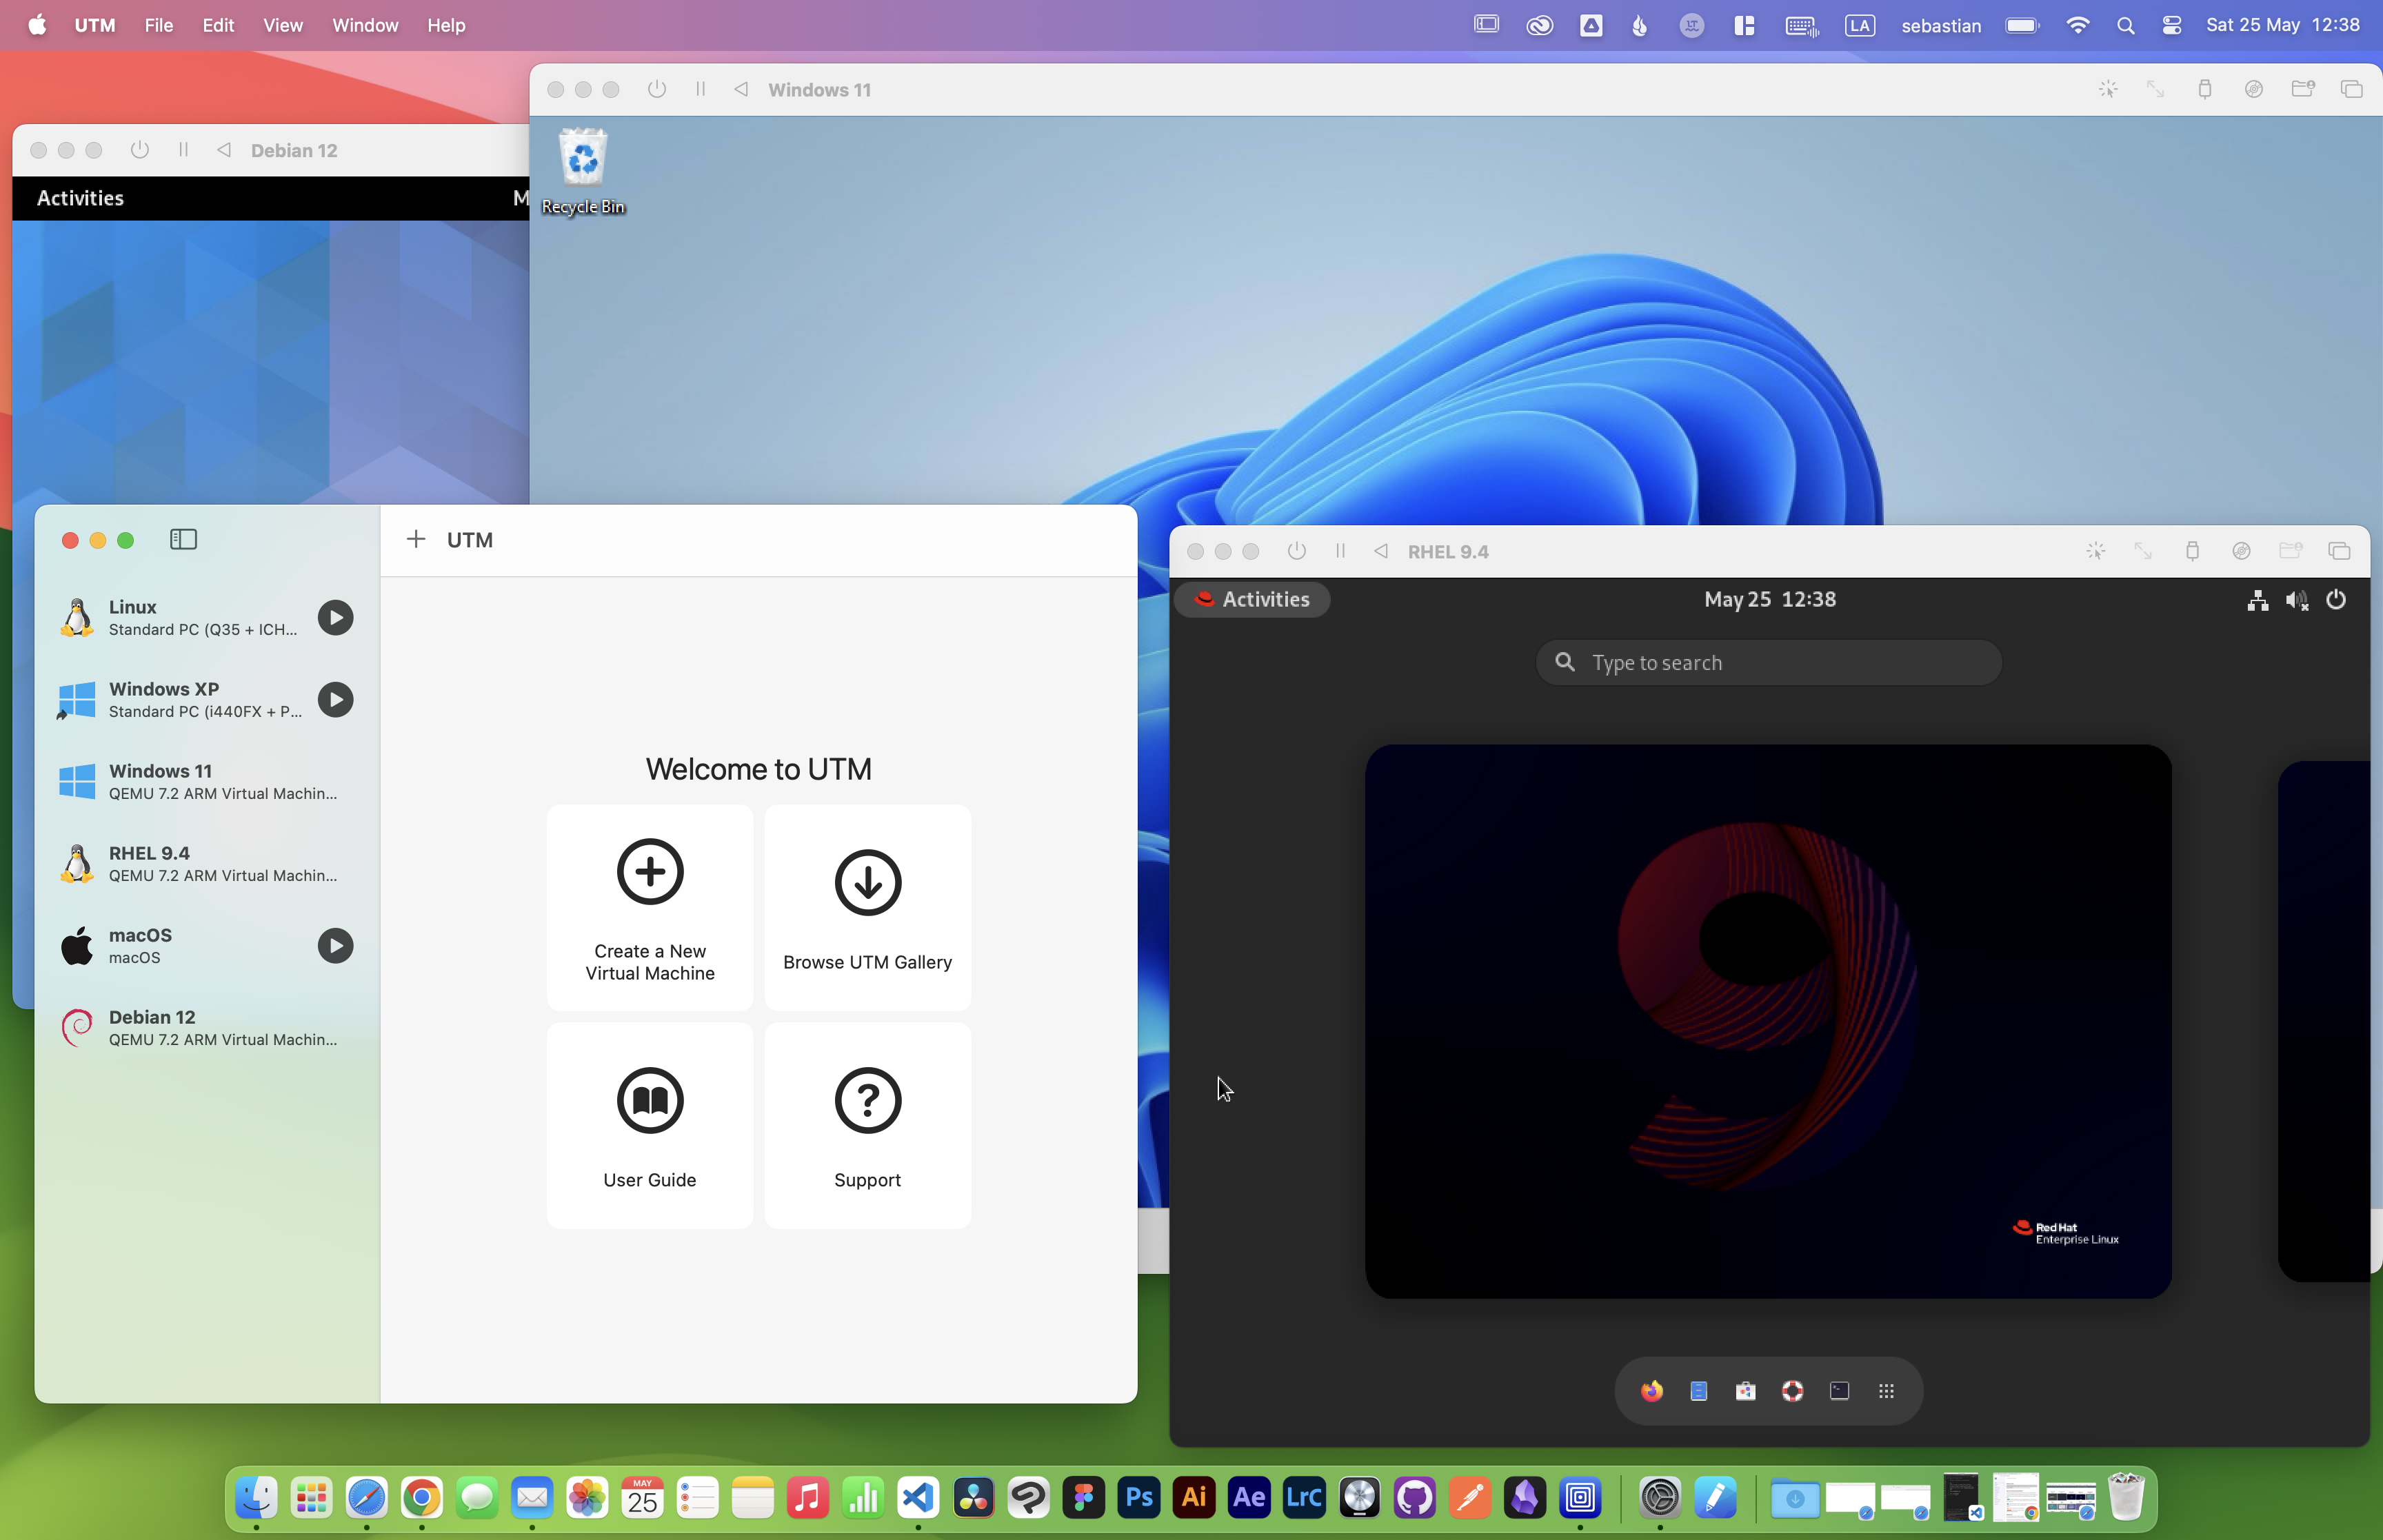Open Firefox in the RHEL dash

(1651, 1391)
